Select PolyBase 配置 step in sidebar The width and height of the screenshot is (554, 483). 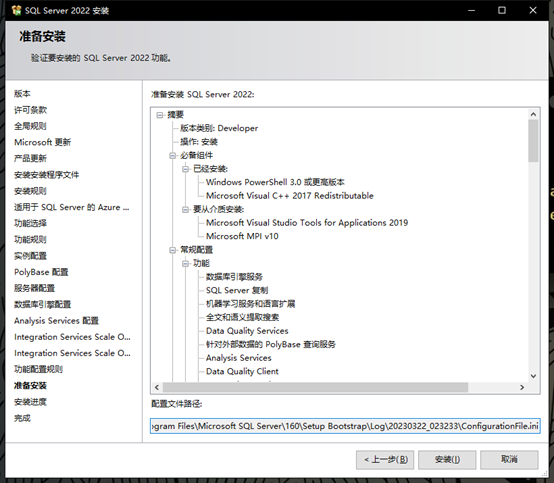[41, 272]
